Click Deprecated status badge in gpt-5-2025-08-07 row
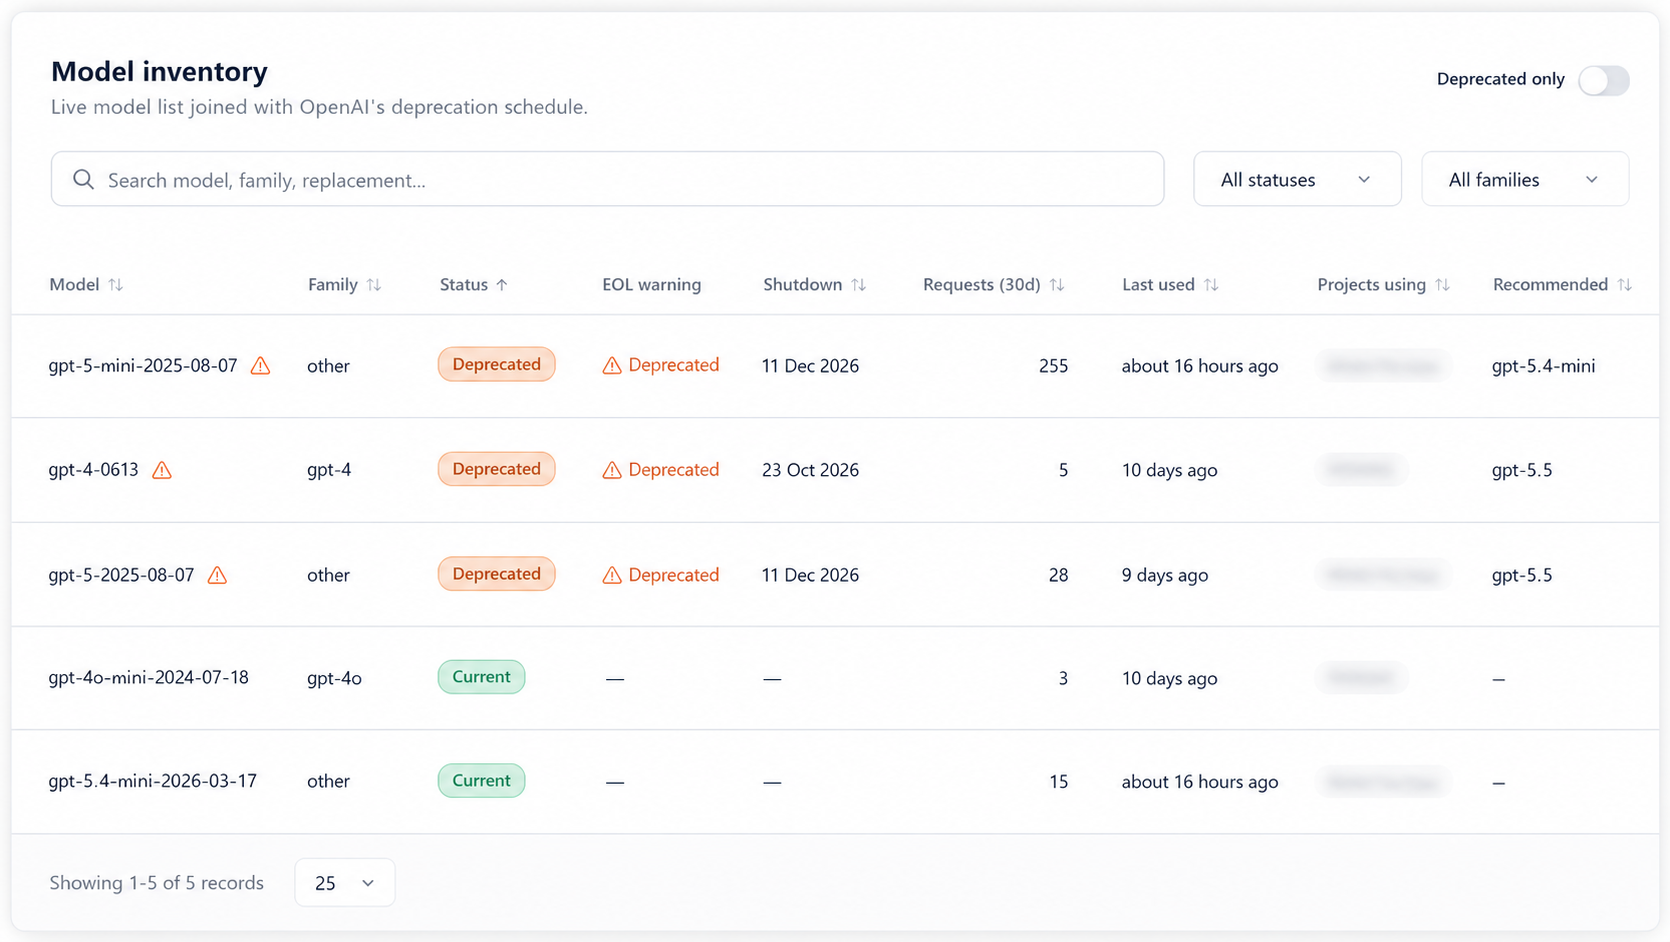The image size is (1670, 942). [496, 574]
